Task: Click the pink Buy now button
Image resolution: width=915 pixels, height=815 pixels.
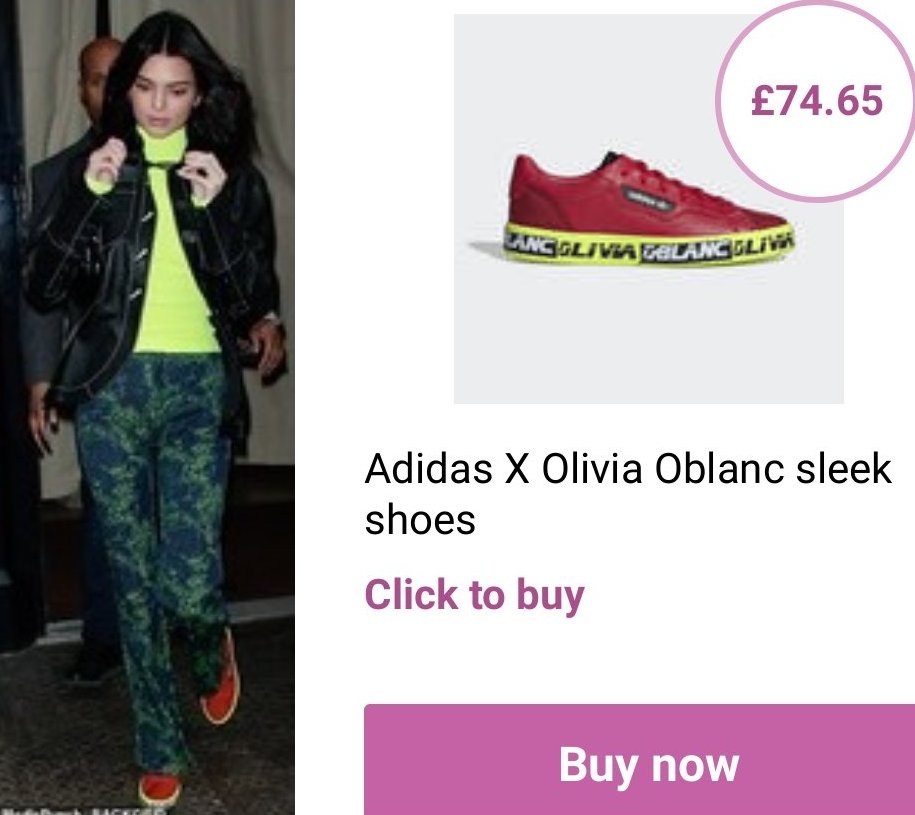Action: [640, 760]
